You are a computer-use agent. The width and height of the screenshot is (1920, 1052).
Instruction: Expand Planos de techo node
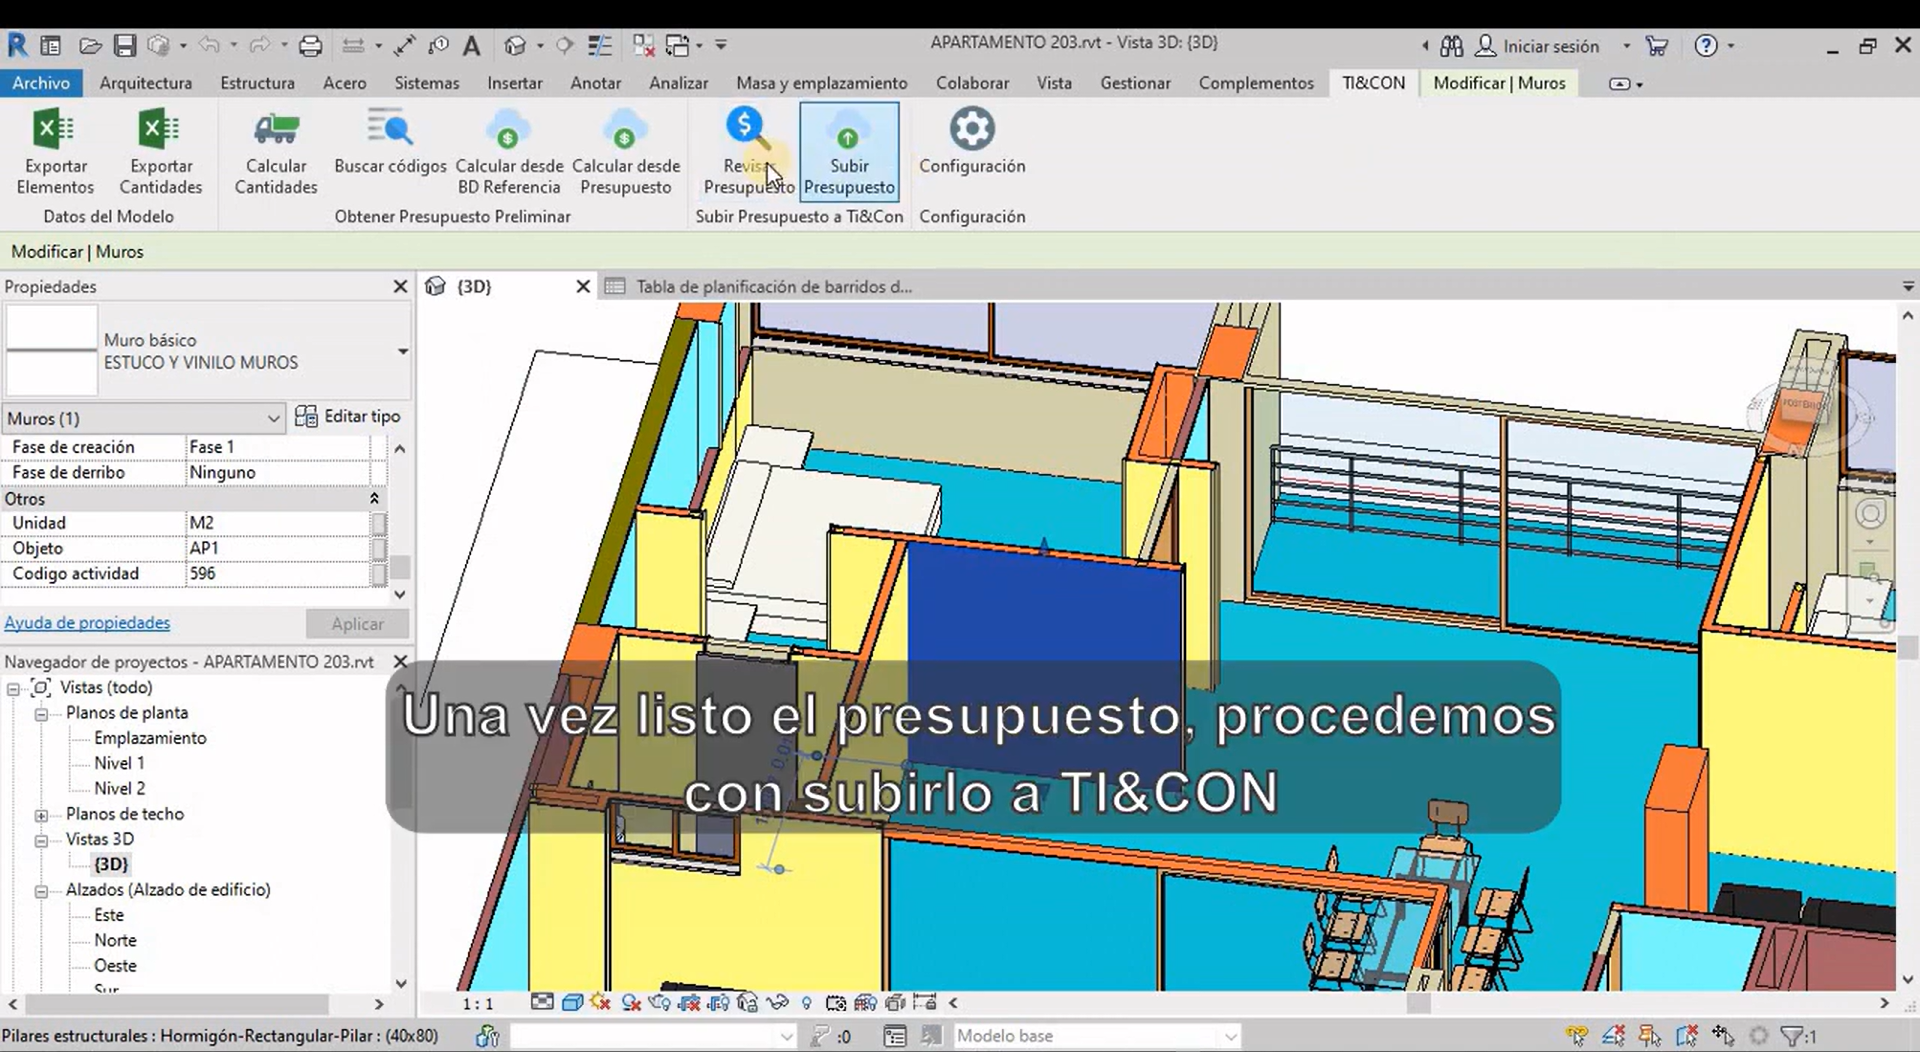point(41,815)
